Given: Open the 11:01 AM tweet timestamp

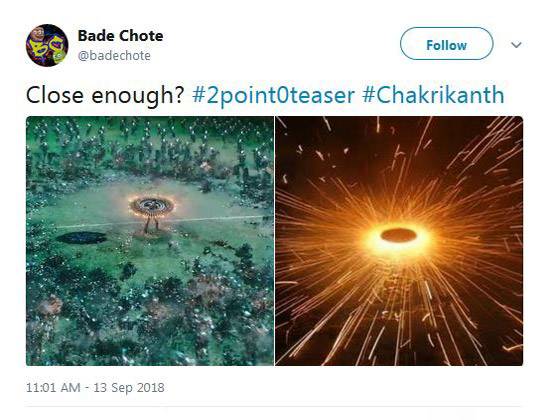Looking at the screenshot, I should (x=53, y=387).
